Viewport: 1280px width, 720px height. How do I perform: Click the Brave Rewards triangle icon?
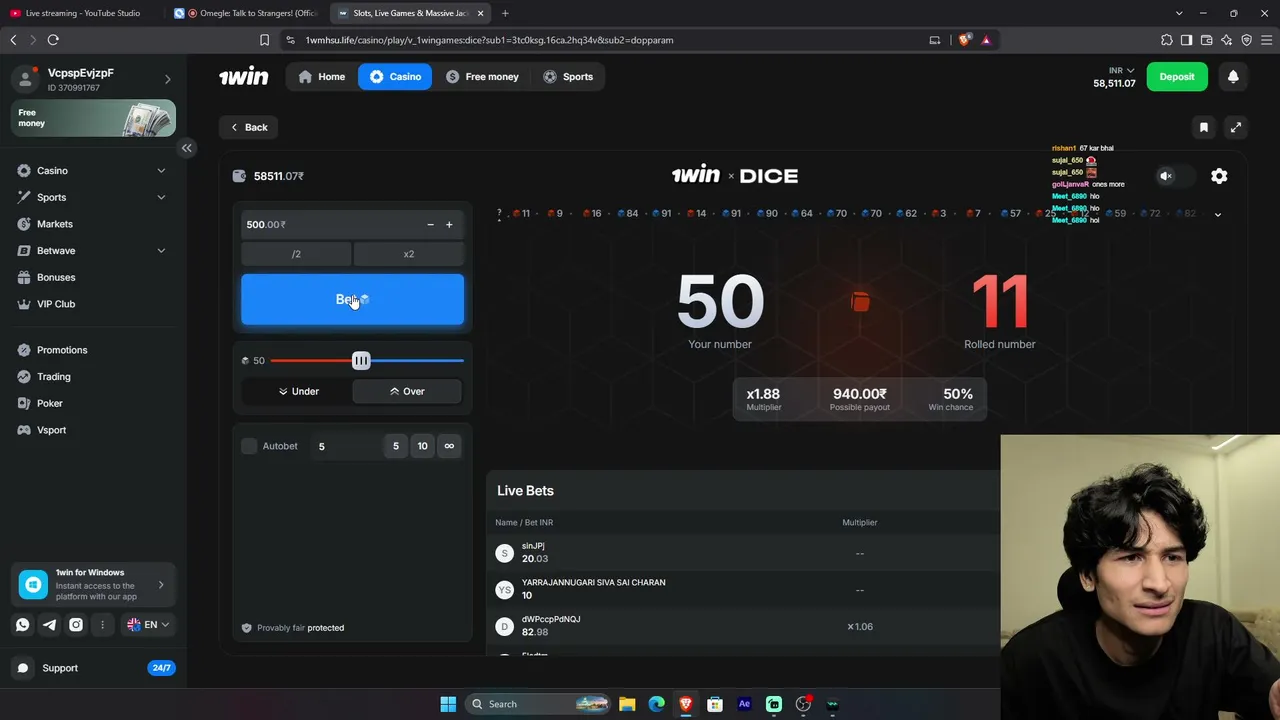coord(986,40)
